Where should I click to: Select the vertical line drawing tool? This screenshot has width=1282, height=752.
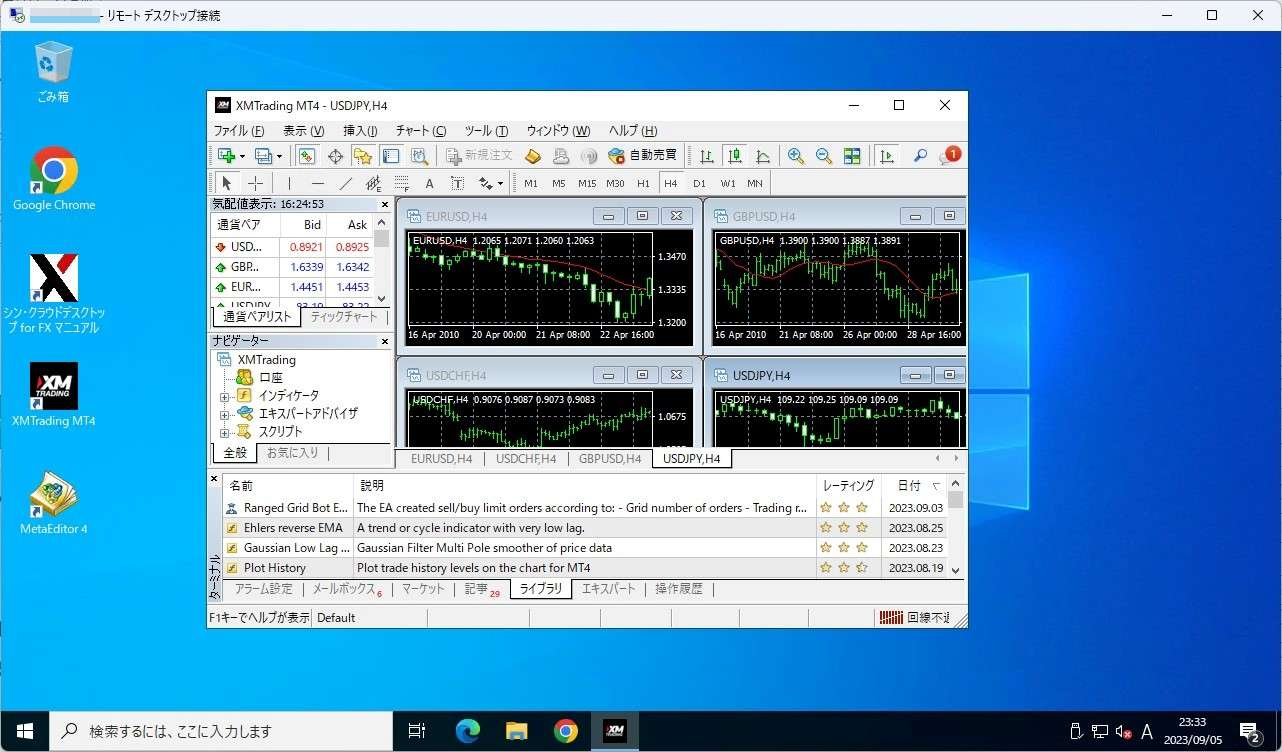pos(289,183)
